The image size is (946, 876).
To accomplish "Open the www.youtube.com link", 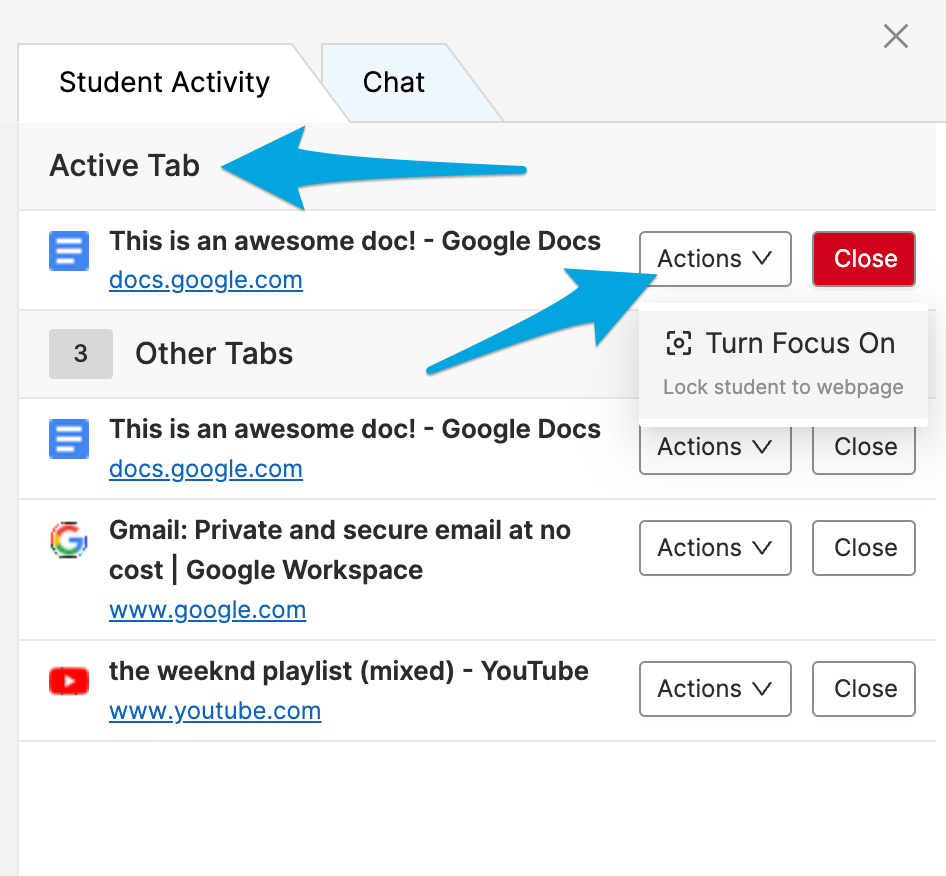I will (215, 711).
